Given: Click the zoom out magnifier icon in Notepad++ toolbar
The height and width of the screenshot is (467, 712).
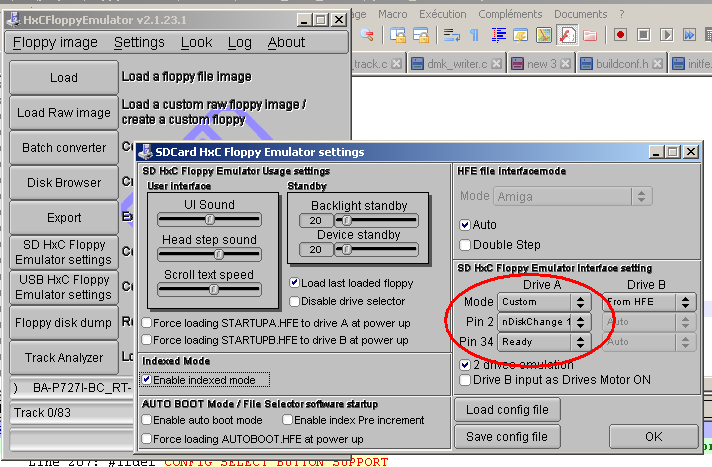Looking at the screenshot, I should (367, 35).
